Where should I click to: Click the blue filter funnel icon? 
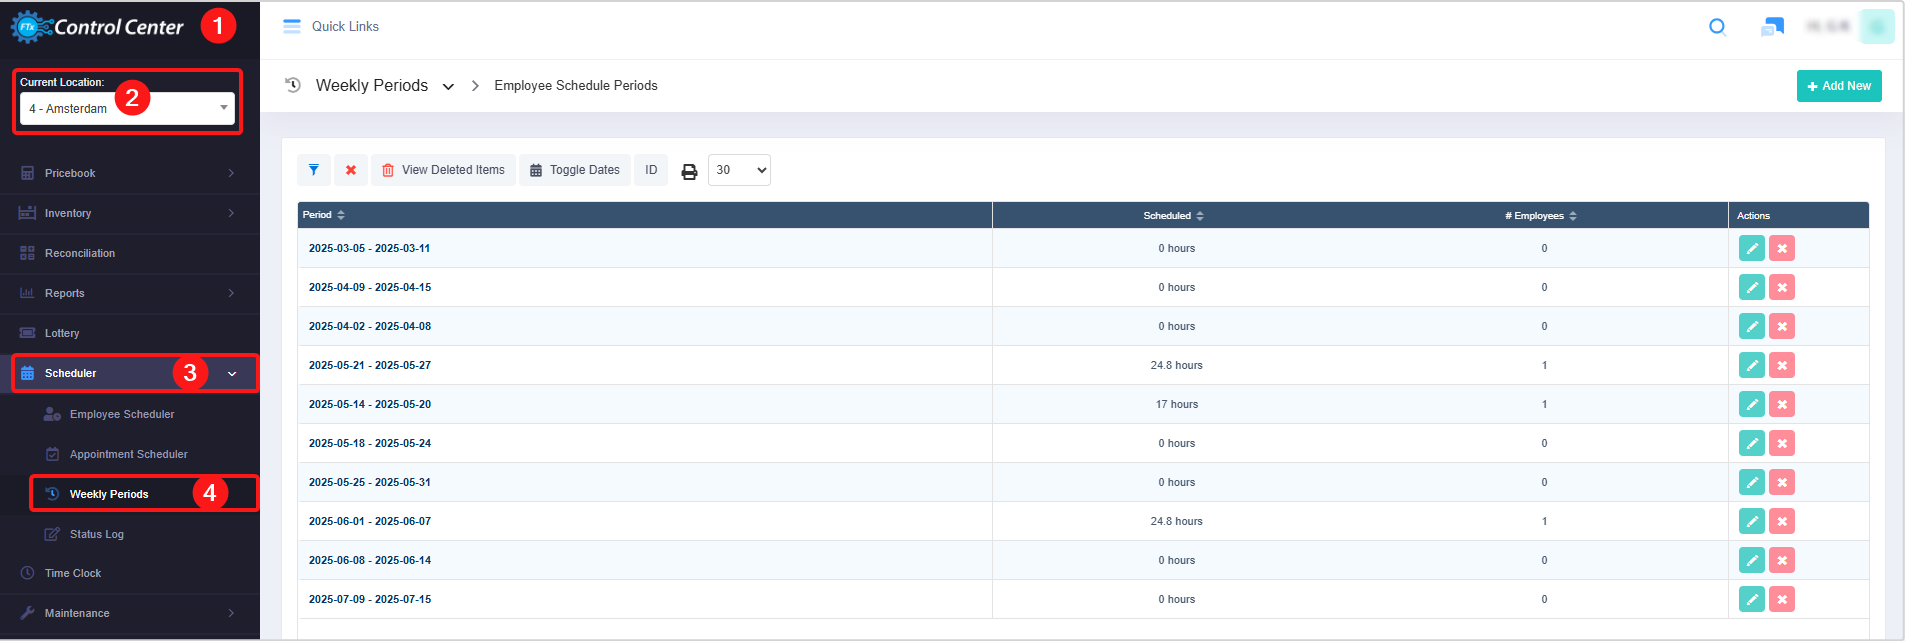314,170
